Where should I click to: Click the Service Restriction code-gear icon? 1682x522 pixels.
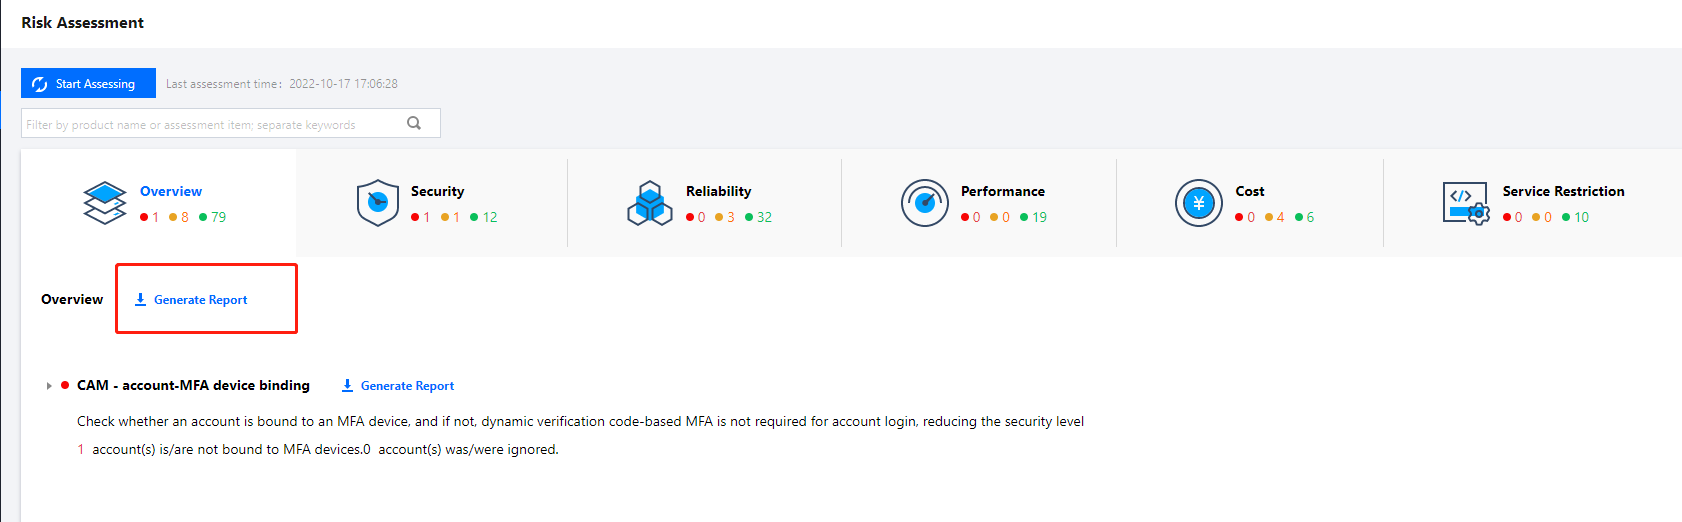pyautogui.click(x=1465, y=203)
